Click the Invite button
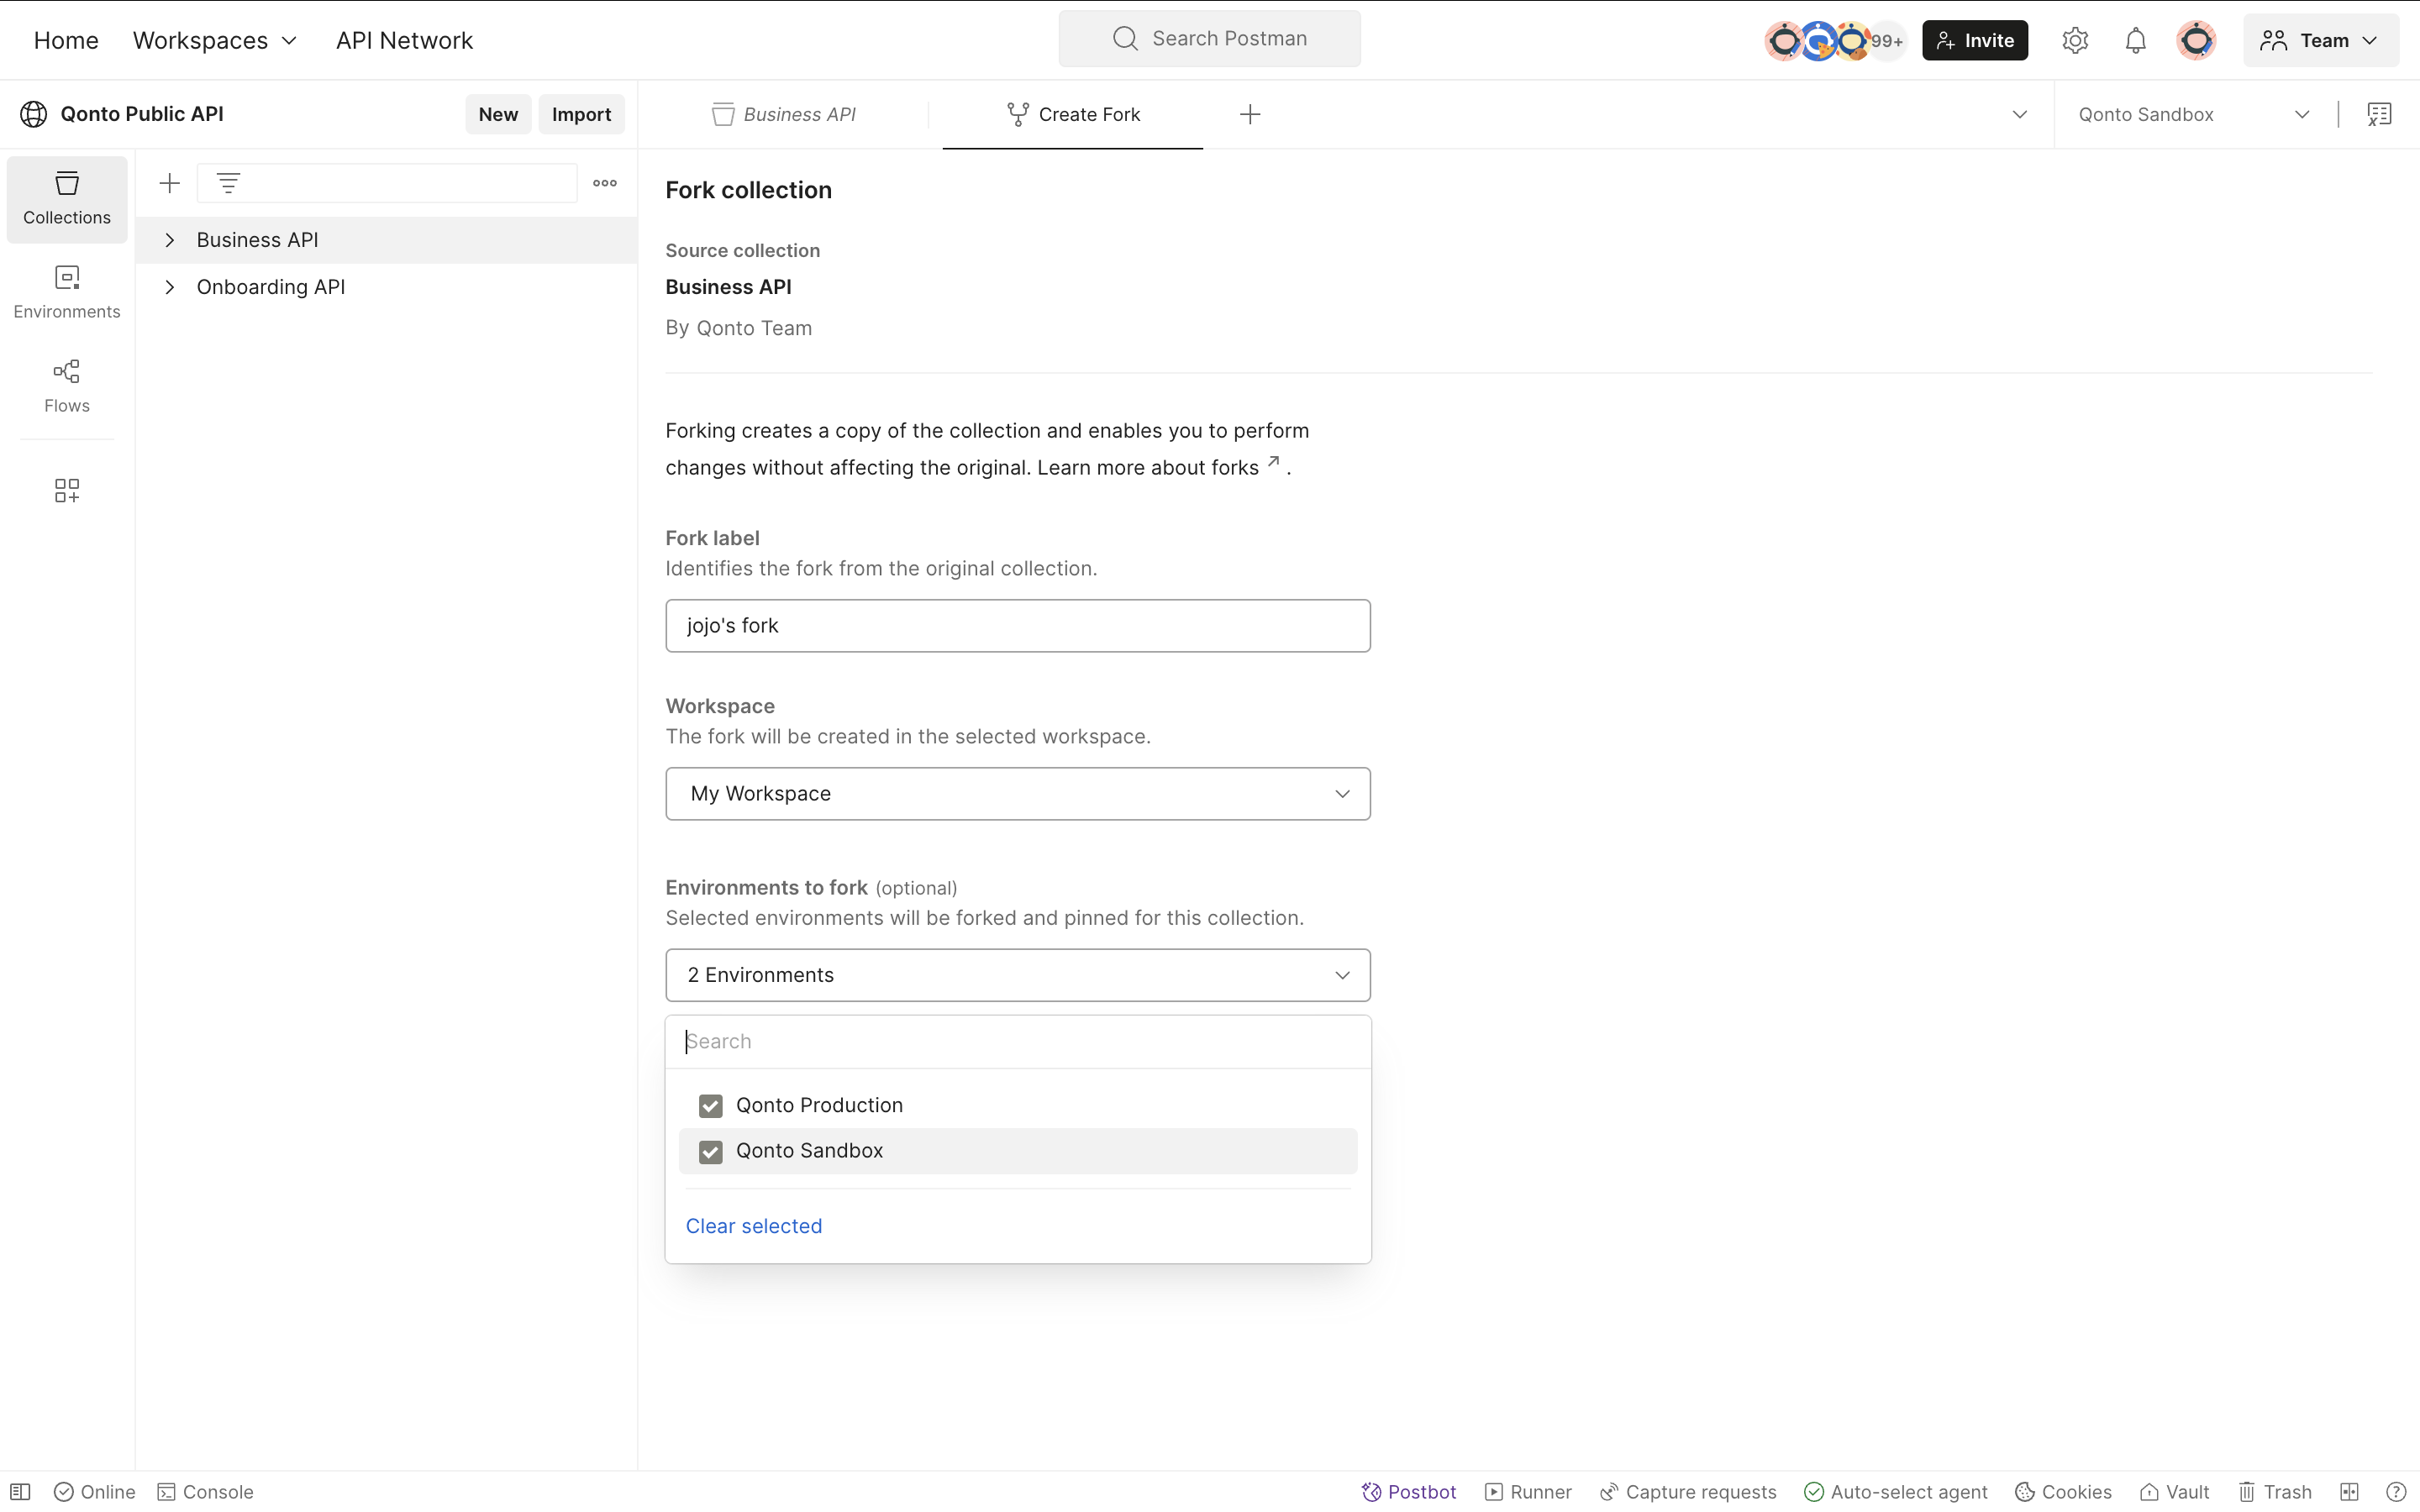 [1975, 40]
